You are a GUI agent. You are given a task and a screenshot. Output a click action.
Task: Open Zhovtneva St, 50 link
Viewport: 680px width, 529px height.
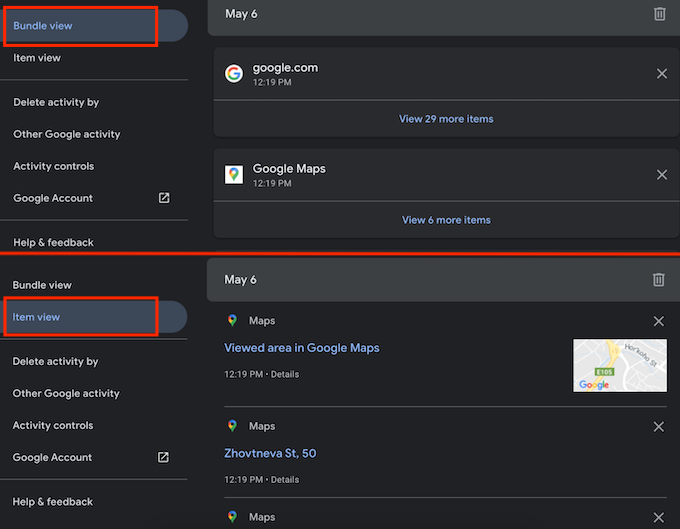270,454
